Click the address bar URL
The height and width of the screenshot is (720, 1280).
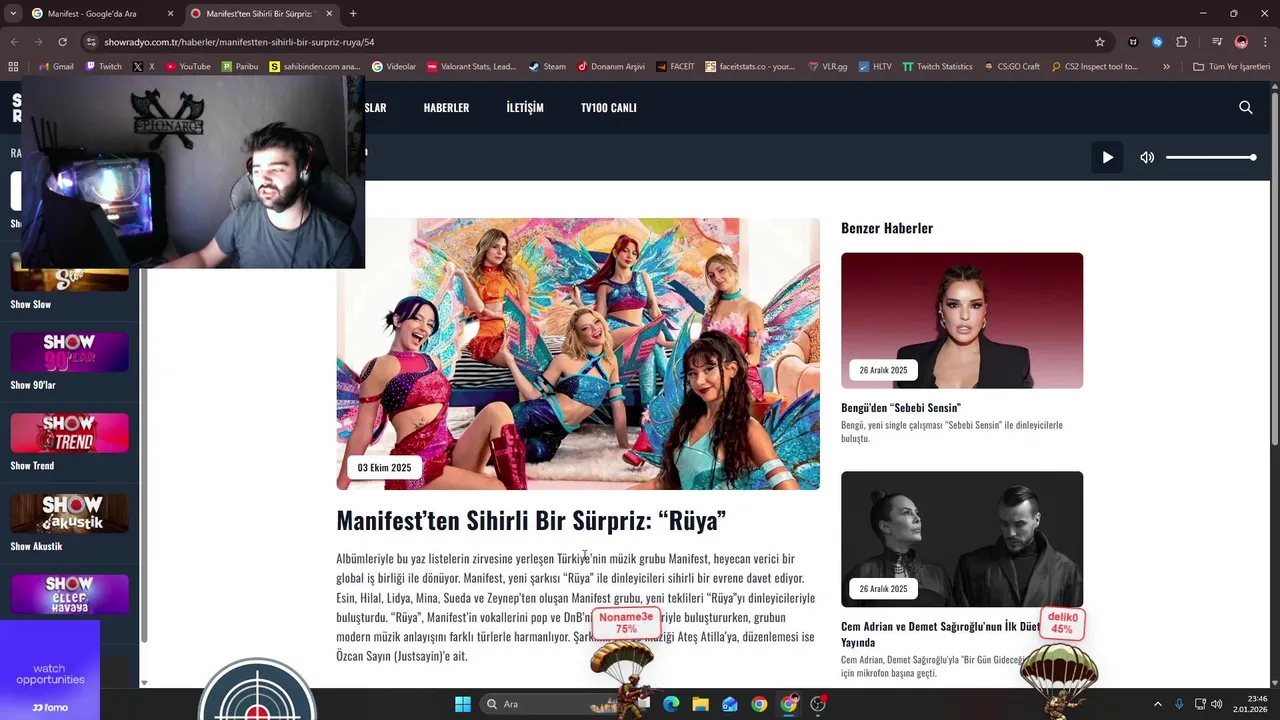(239, 42)
